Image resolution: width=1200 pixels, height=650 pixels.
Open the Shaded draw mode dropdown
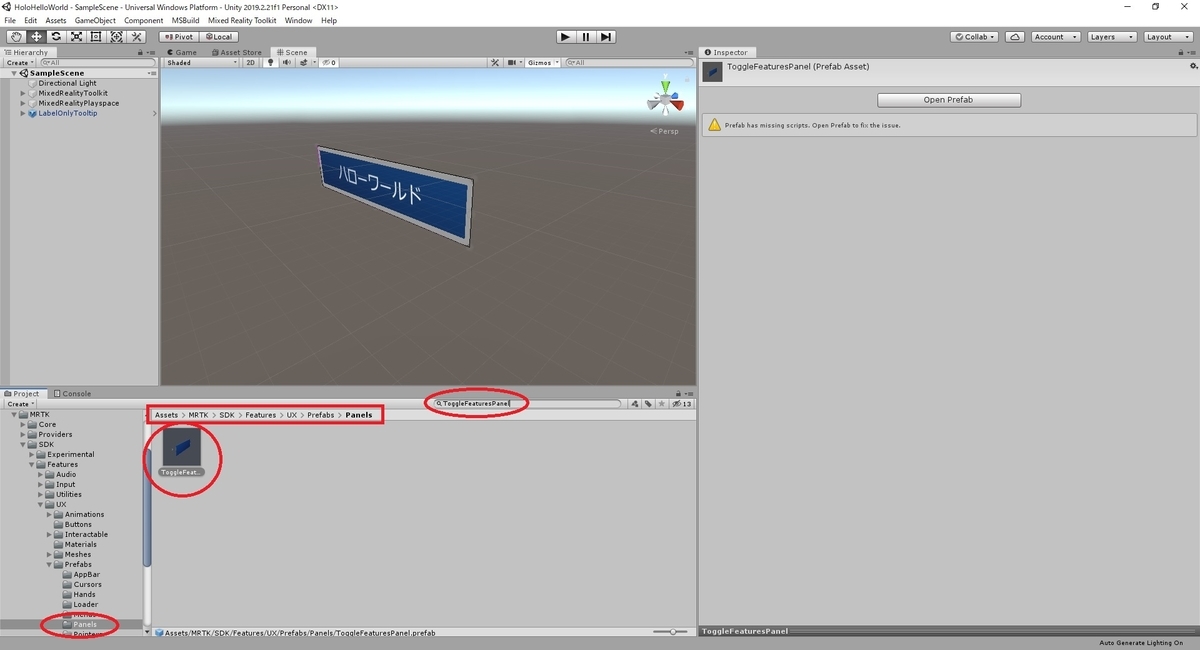pyautogui.click(x=202, y=62)
